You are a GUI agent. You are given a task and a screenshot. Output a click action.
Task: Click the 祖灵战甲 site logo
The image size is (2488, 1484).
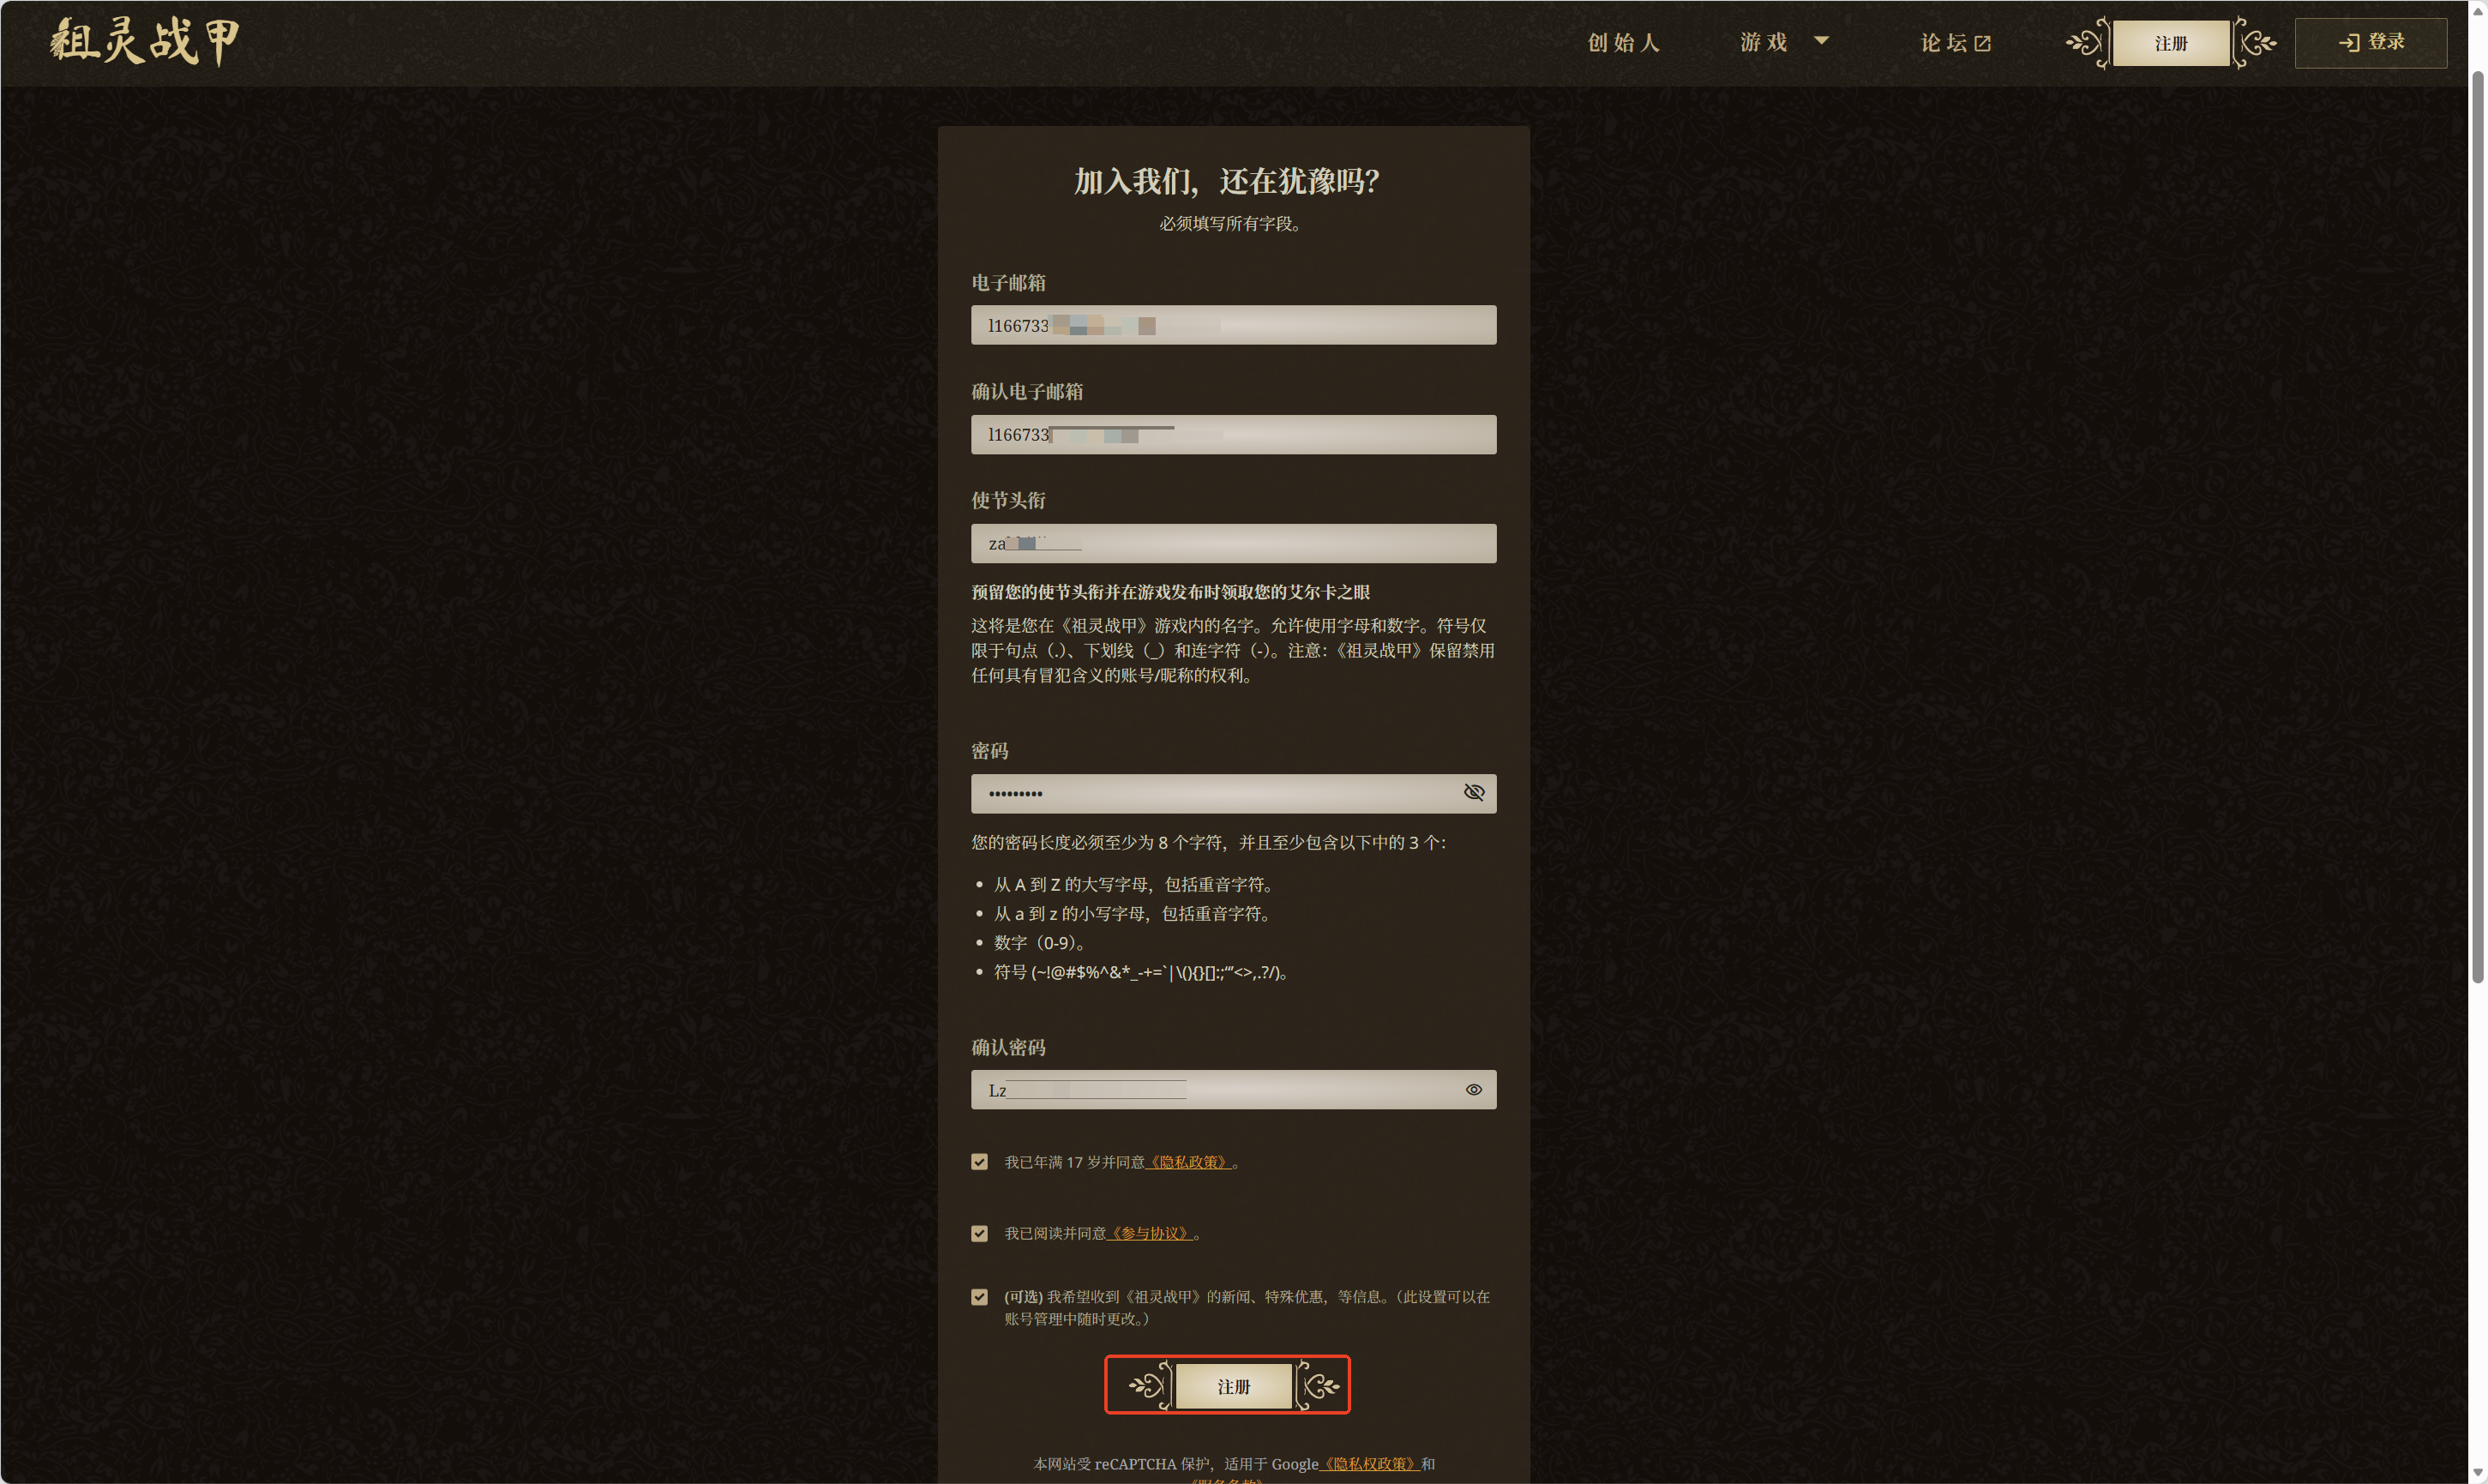(x=146, y=42)
